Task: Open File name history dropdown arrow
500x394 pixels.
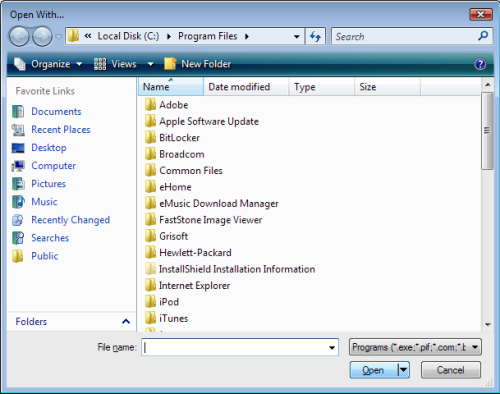Action: (x=332, y=347)
